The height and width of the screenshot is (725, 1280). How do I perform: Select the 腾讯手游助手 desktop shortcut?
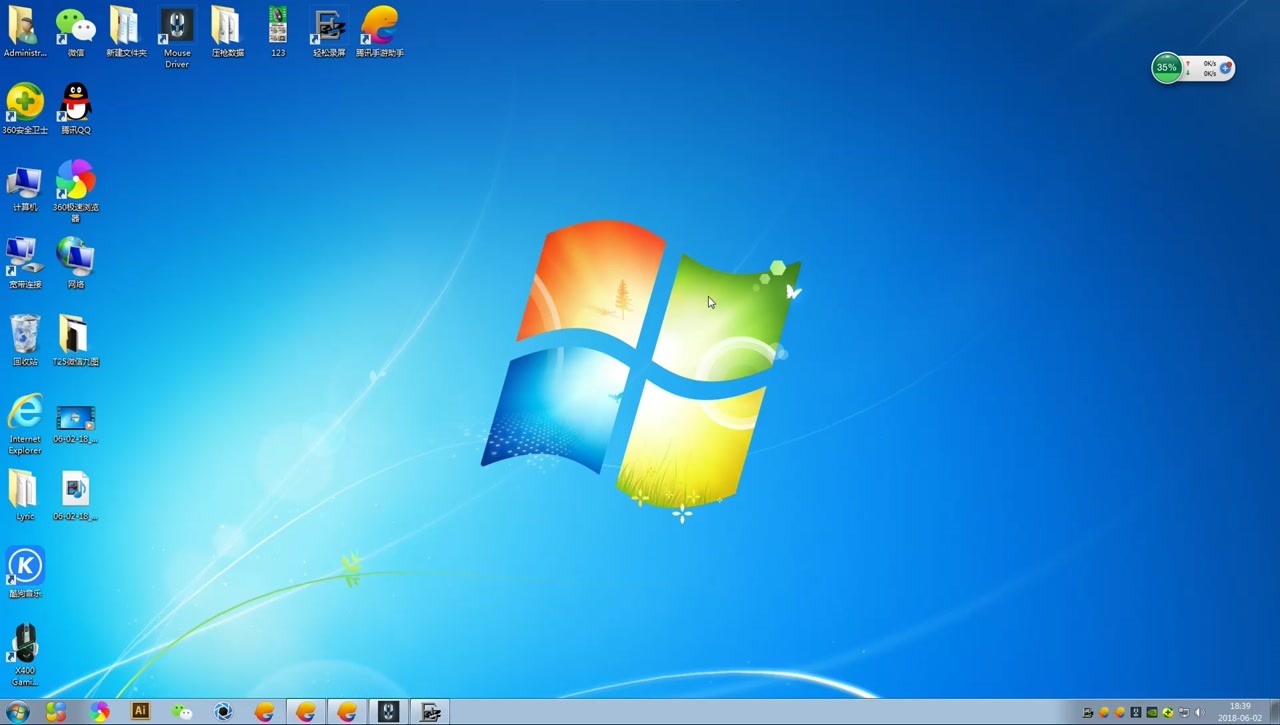click(380, 31)
